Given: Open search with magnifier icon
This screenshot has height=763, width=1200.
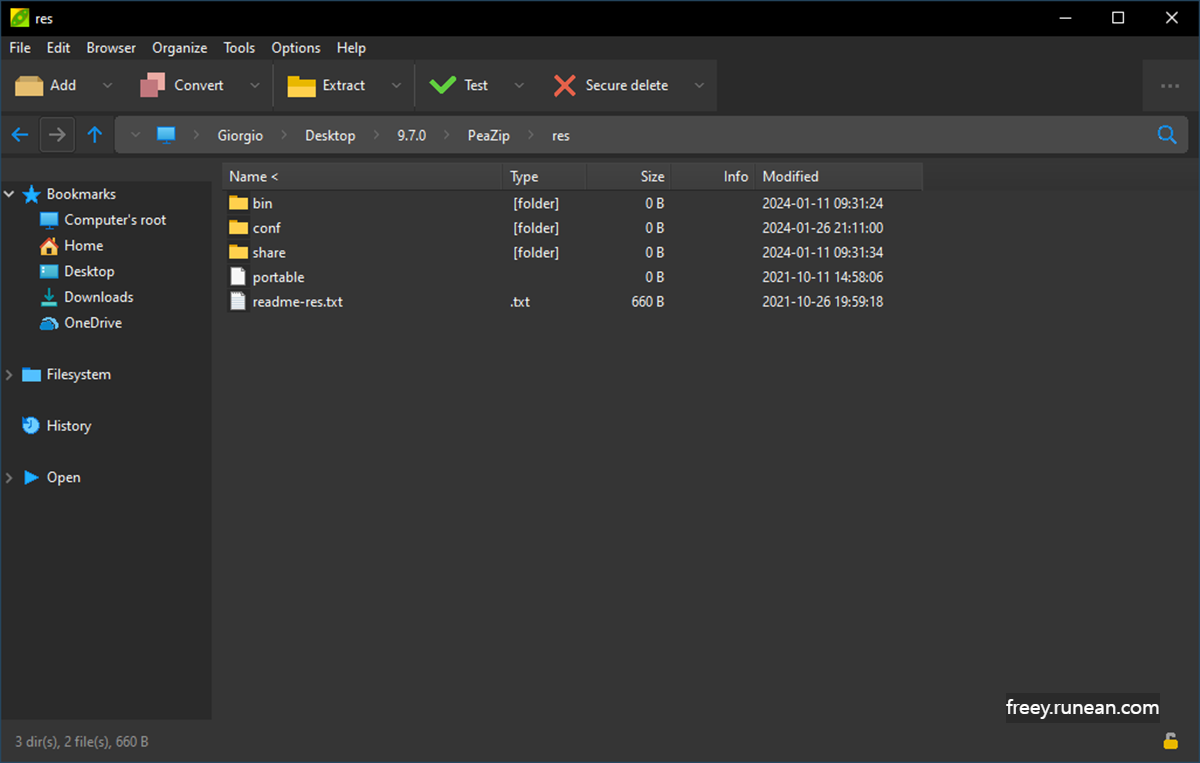Looking at the screenshot, I should (1167, 135).
